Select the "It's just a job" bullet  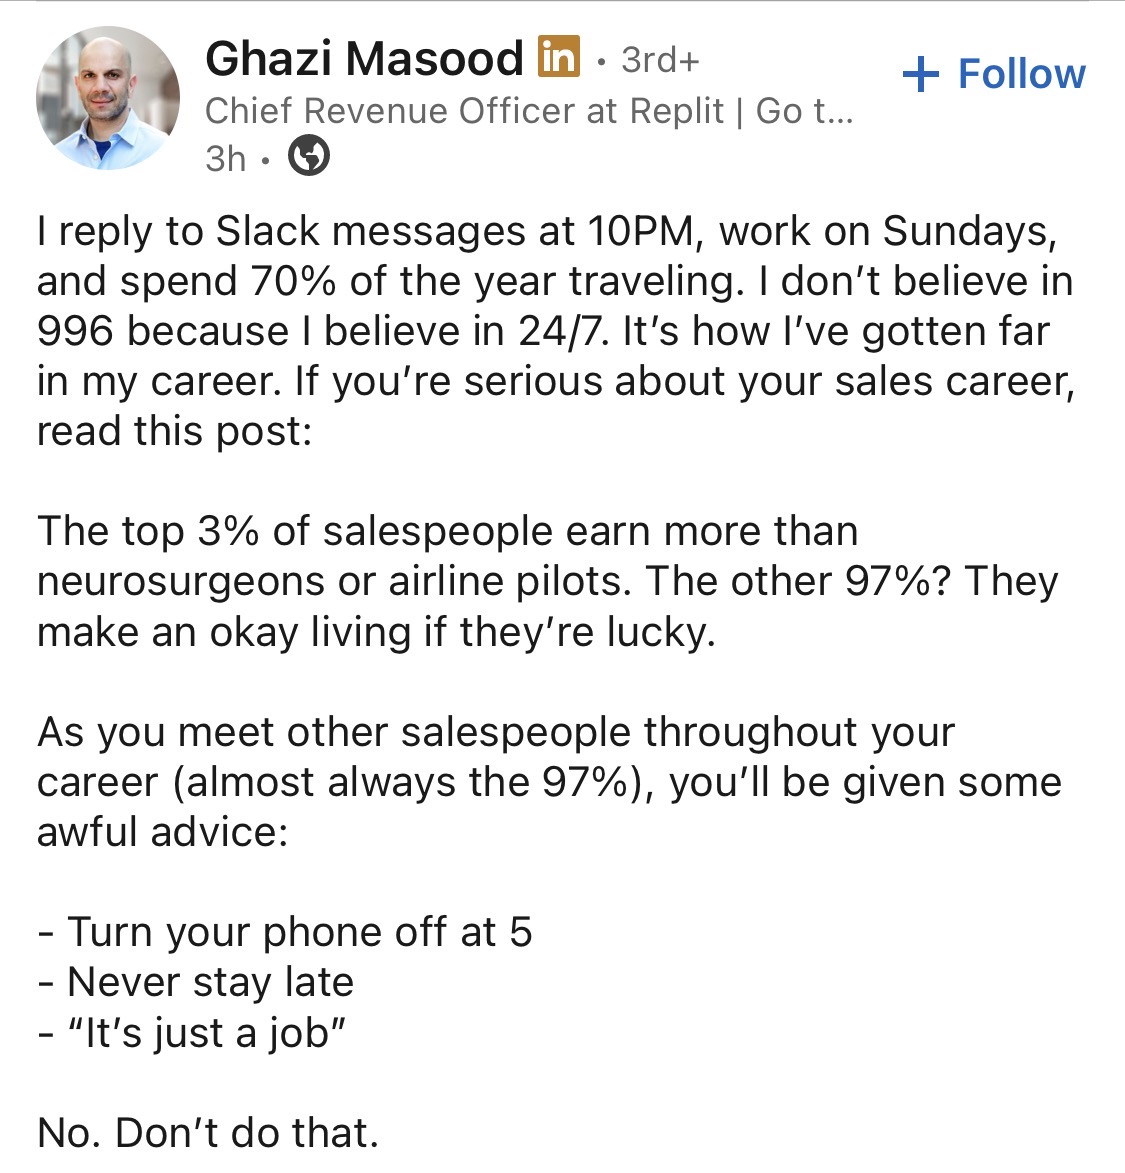[192, 1033]
